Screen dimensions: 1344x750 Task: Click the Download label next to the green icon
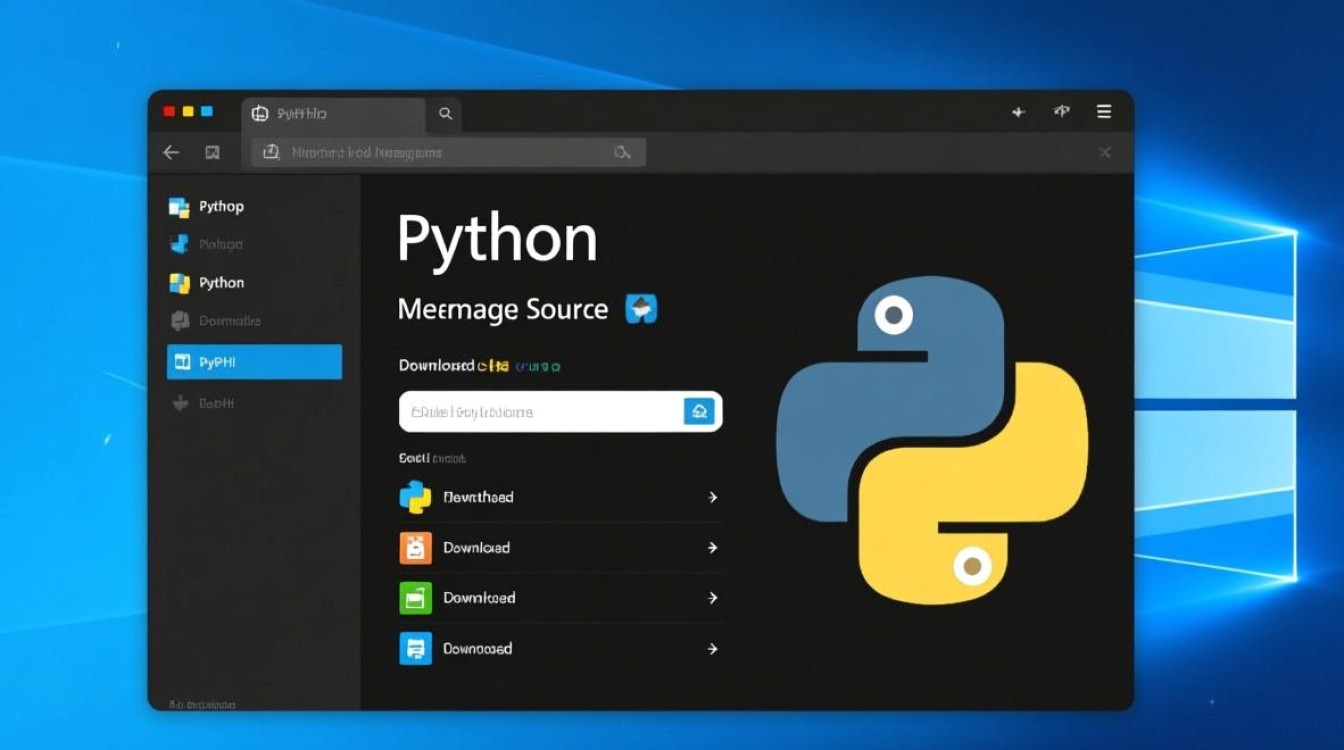[479, 598]
